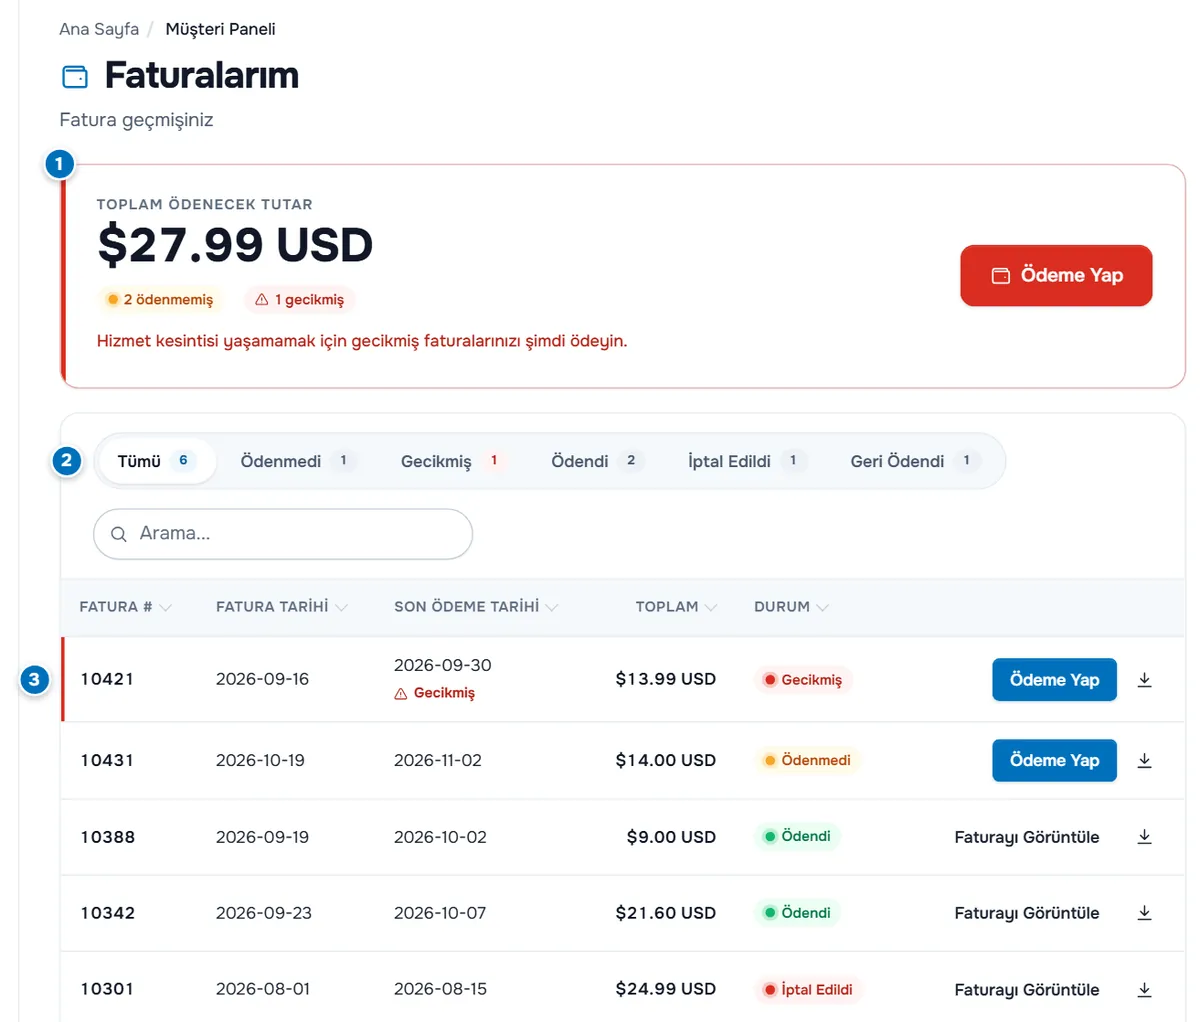The height and width of the screenshot is (1022, 1200).
Task: Download invoice 10421 with the download icon
Action: [x=1145, y=680]
